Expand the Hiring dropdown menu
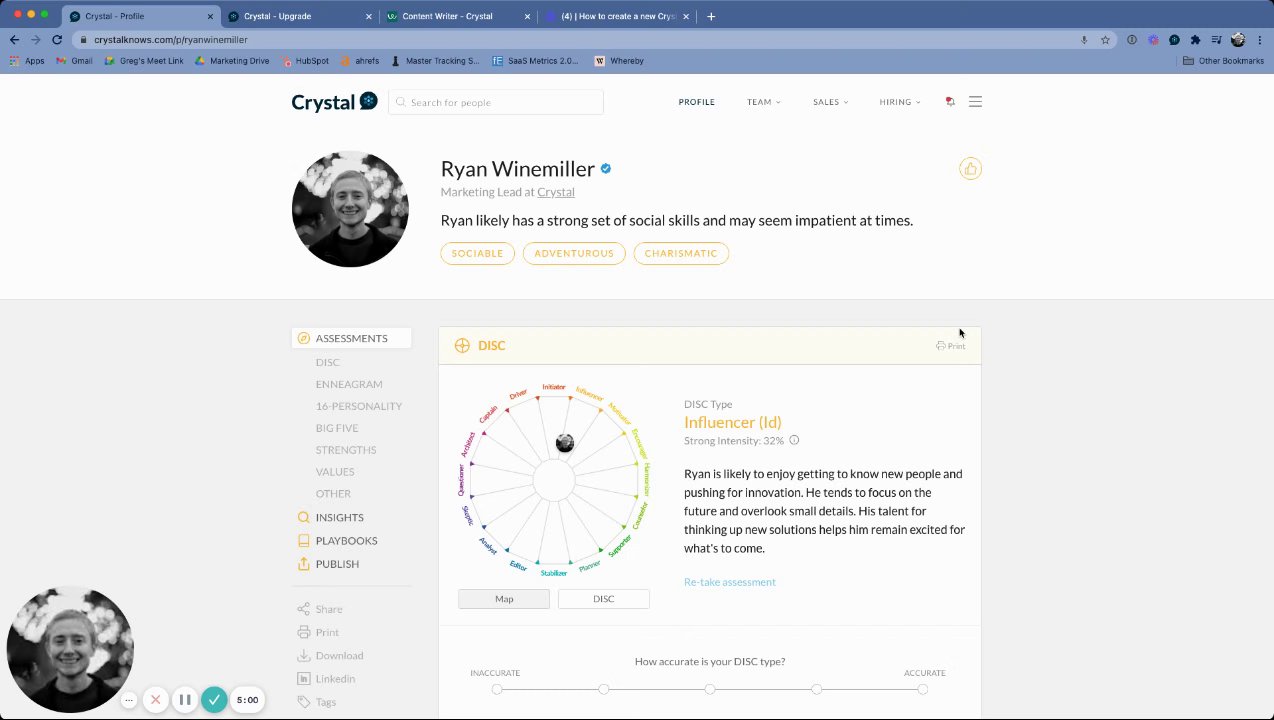This screenshot has width=1274, height=720. pos(900,102)
